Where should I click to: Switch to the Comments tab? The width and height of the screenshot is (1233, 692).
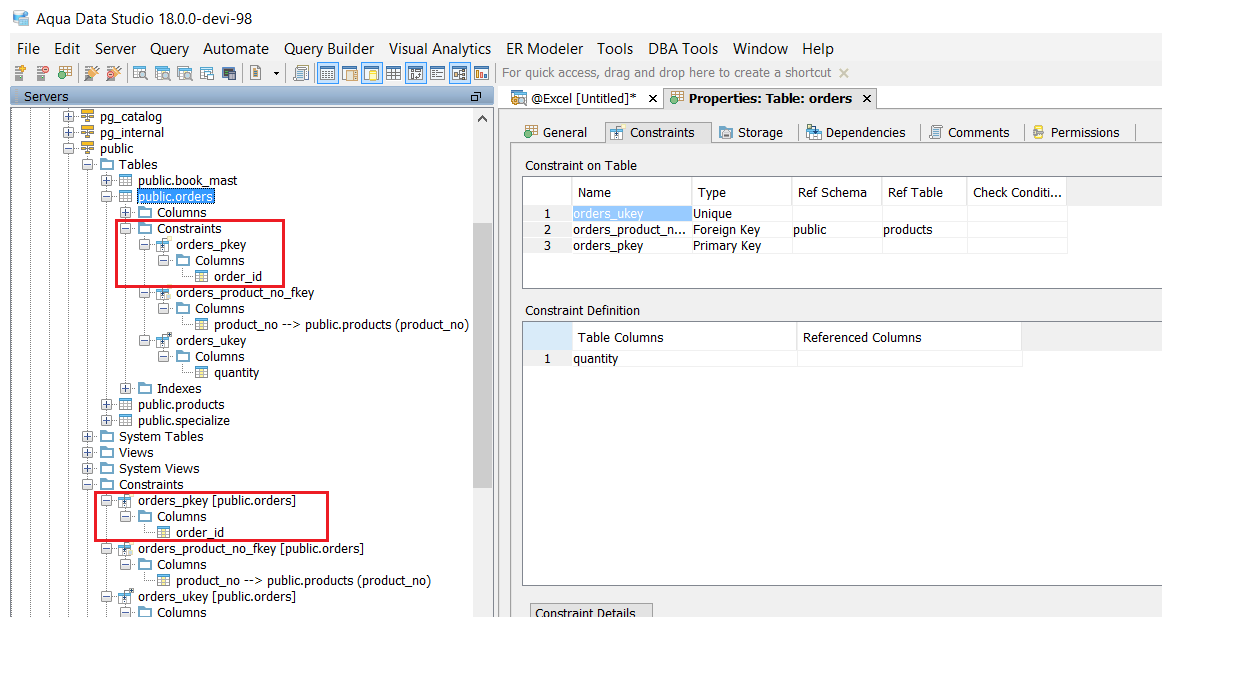click(970, 132)
